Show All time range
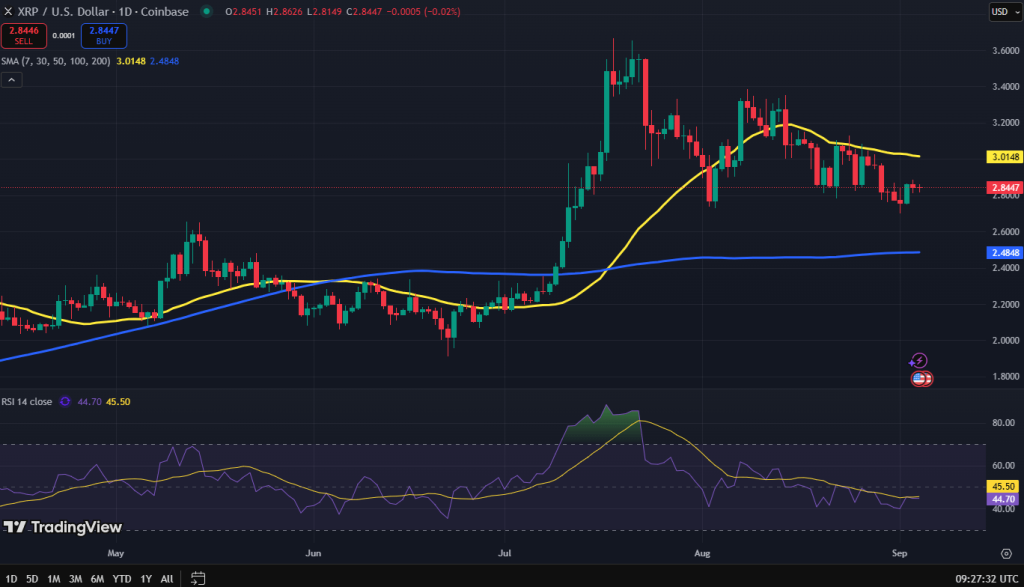Screen dimensions: 1024x587 pos(167,579)
